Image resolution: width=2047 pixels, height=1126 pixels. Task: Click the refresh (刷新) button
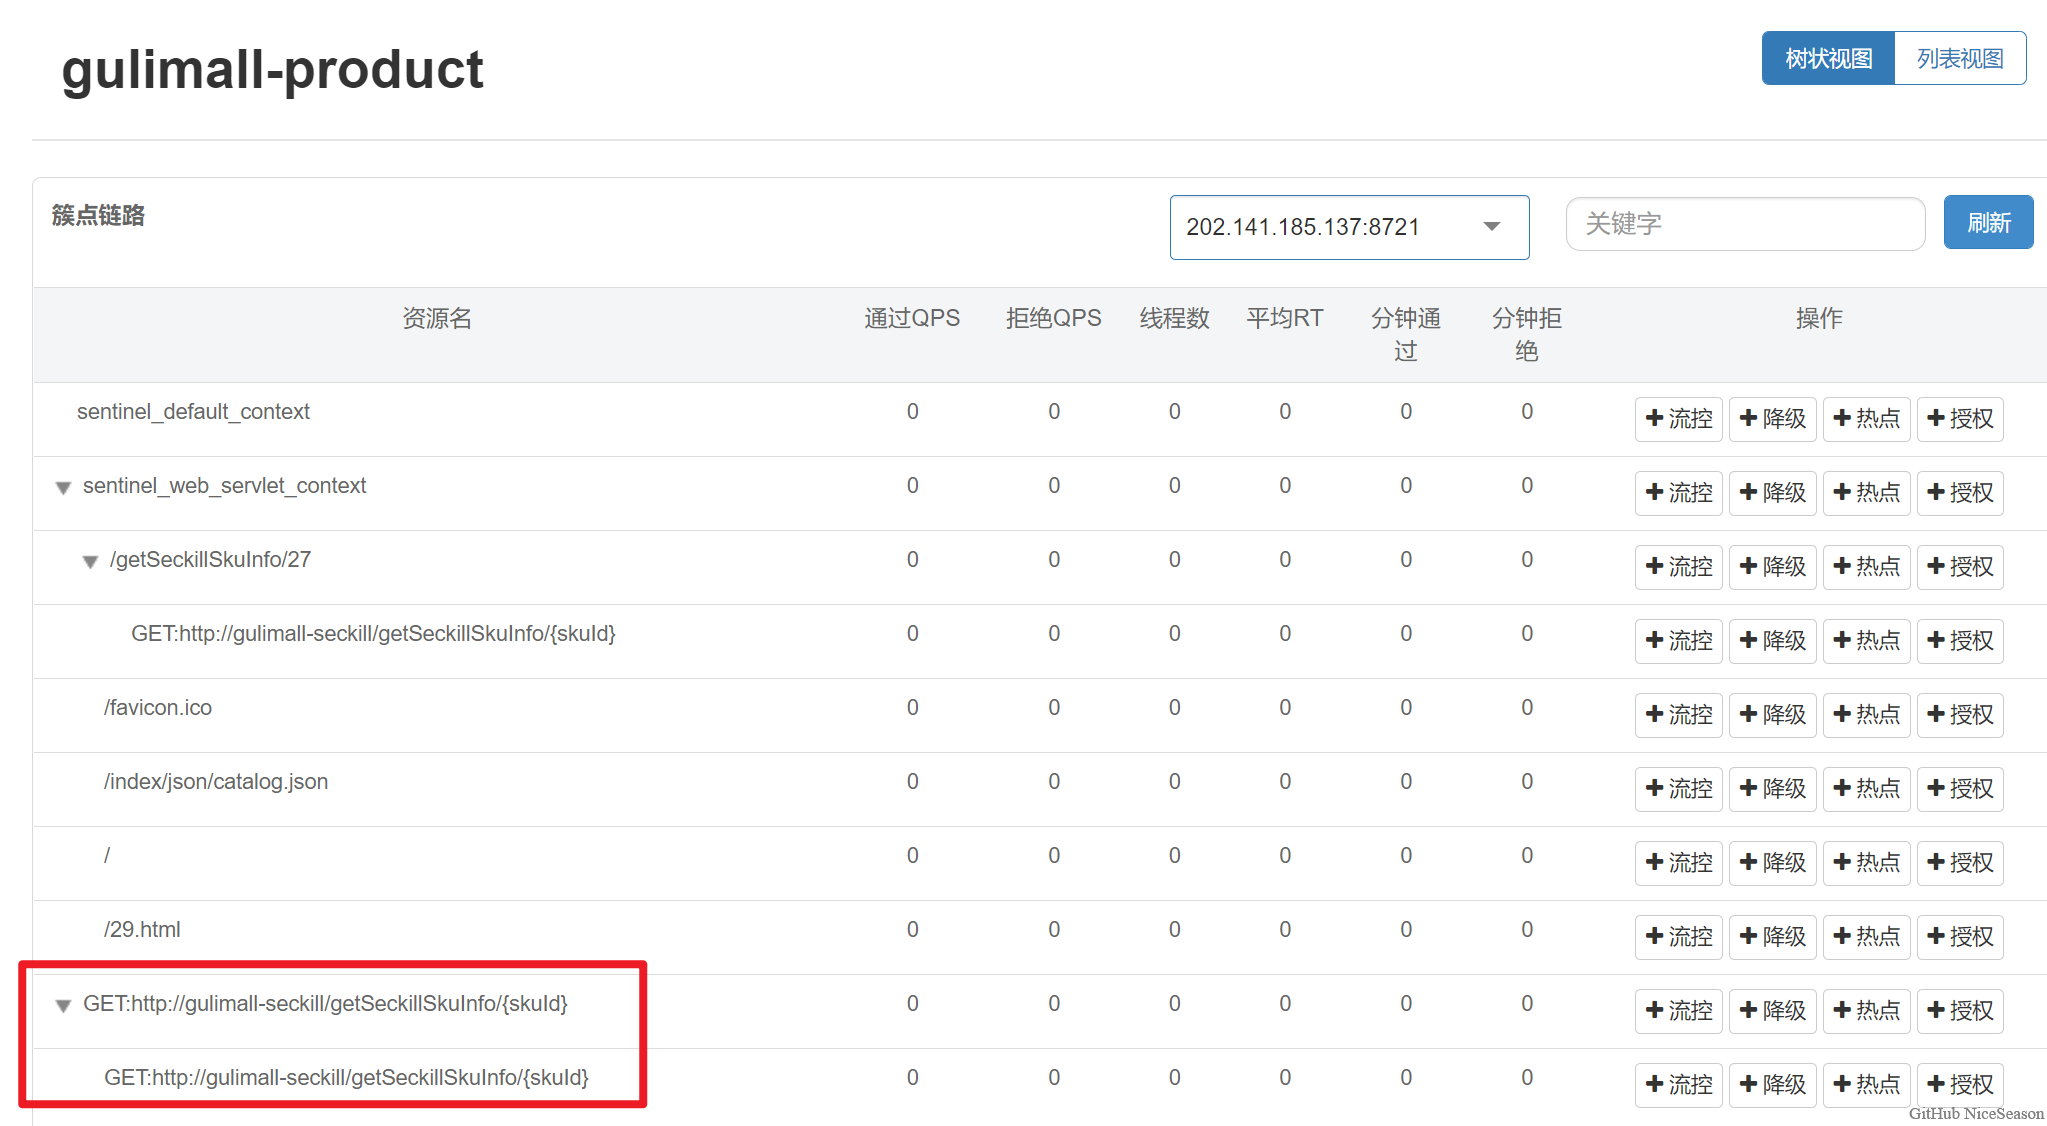click(x=1987, y=223)
